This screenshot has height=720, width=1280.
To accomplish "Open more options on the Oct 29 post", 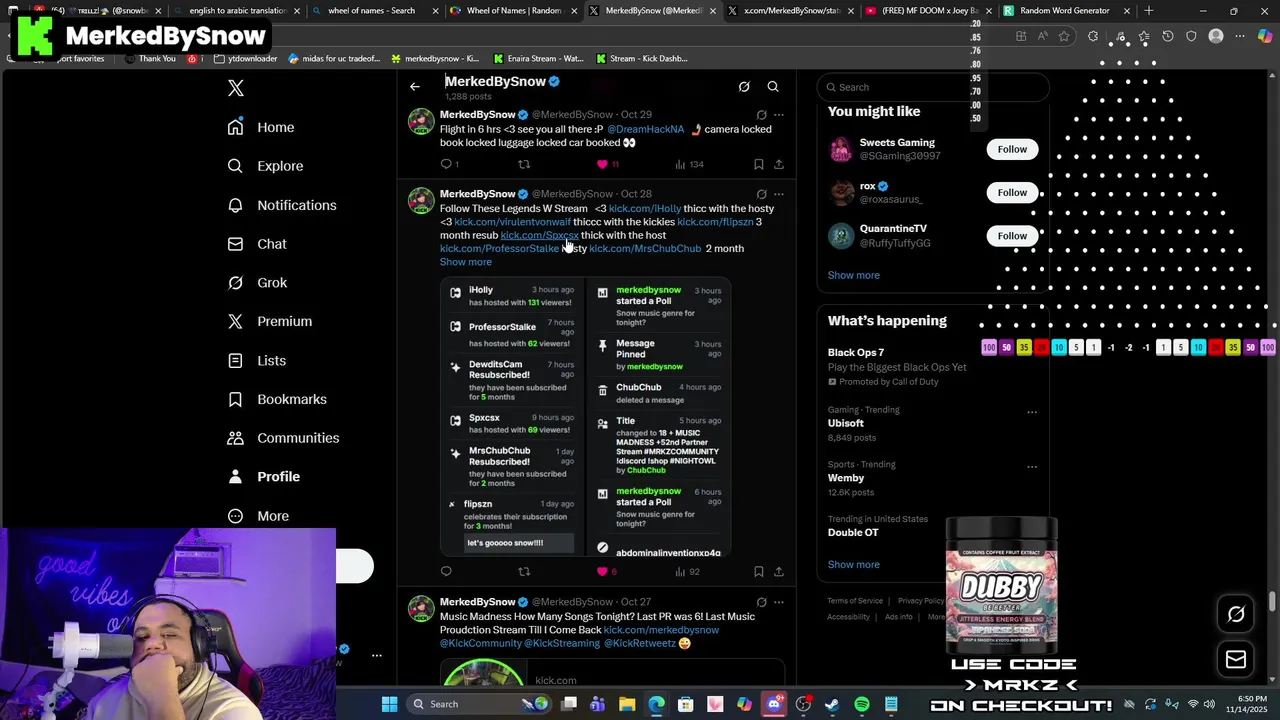I will tap(779, 115).
